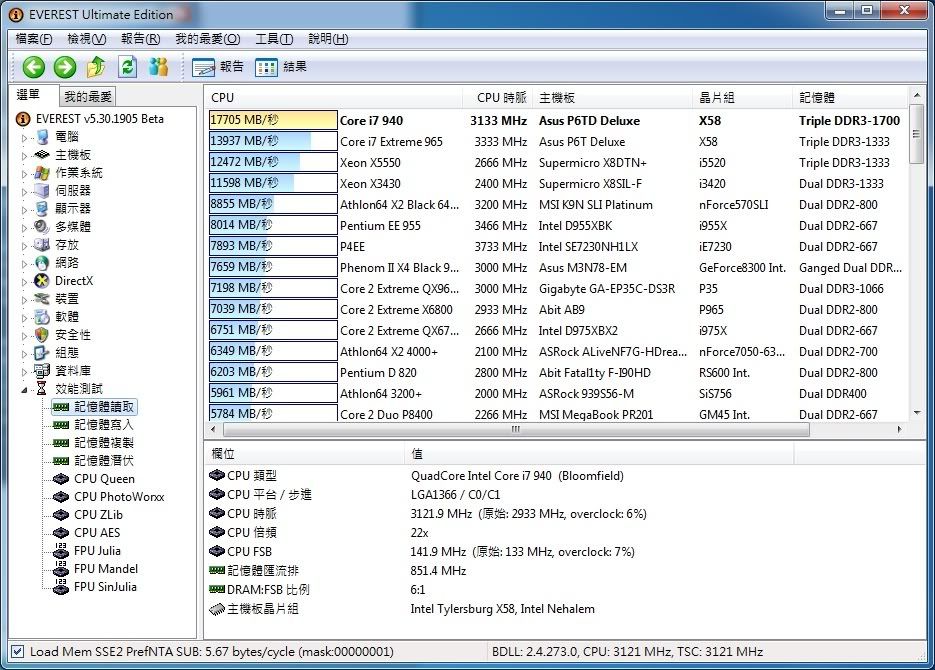The image size is (935, 670).
Task: Select 記憶體複製 memory copy benchmark
Action: click(x=104, y=443)
